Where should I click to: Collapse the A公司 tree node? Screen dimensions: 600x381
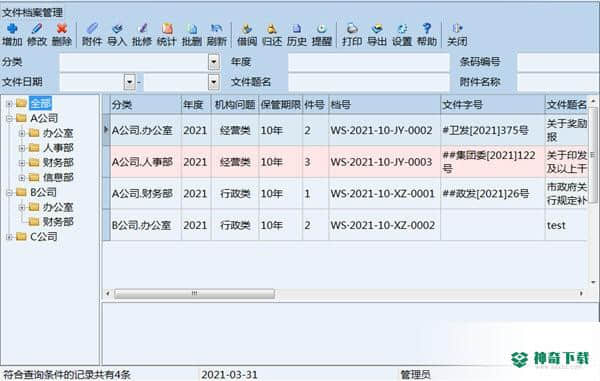[9, 119]
